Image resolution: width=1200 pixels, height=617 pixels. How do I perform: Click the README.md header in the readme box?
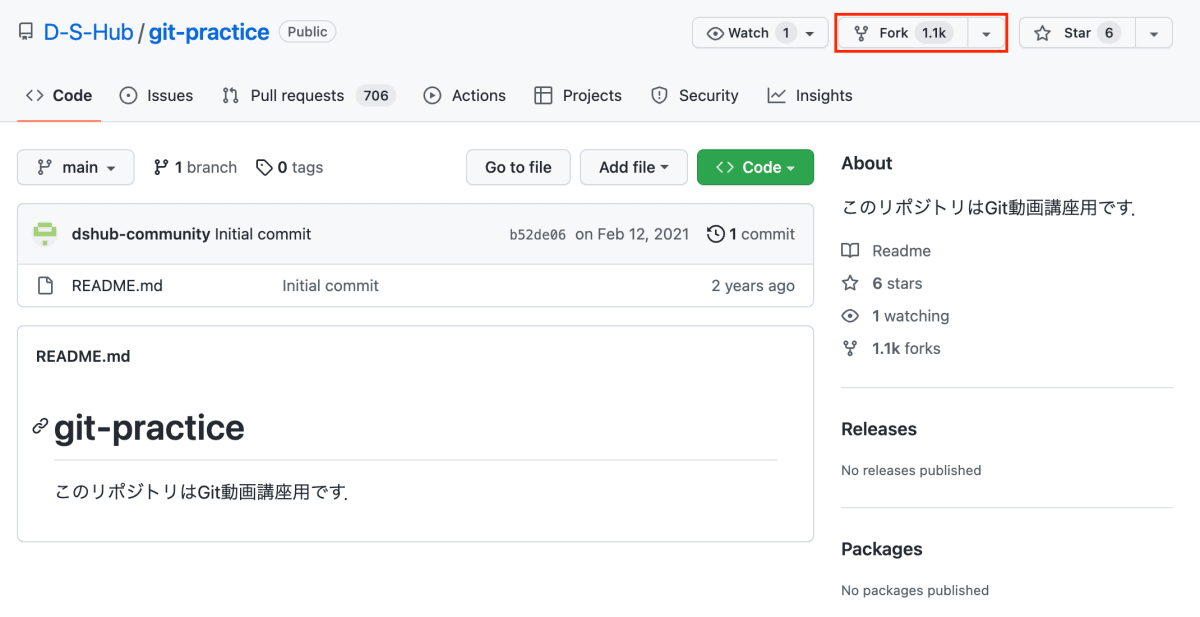pos(83,356)
